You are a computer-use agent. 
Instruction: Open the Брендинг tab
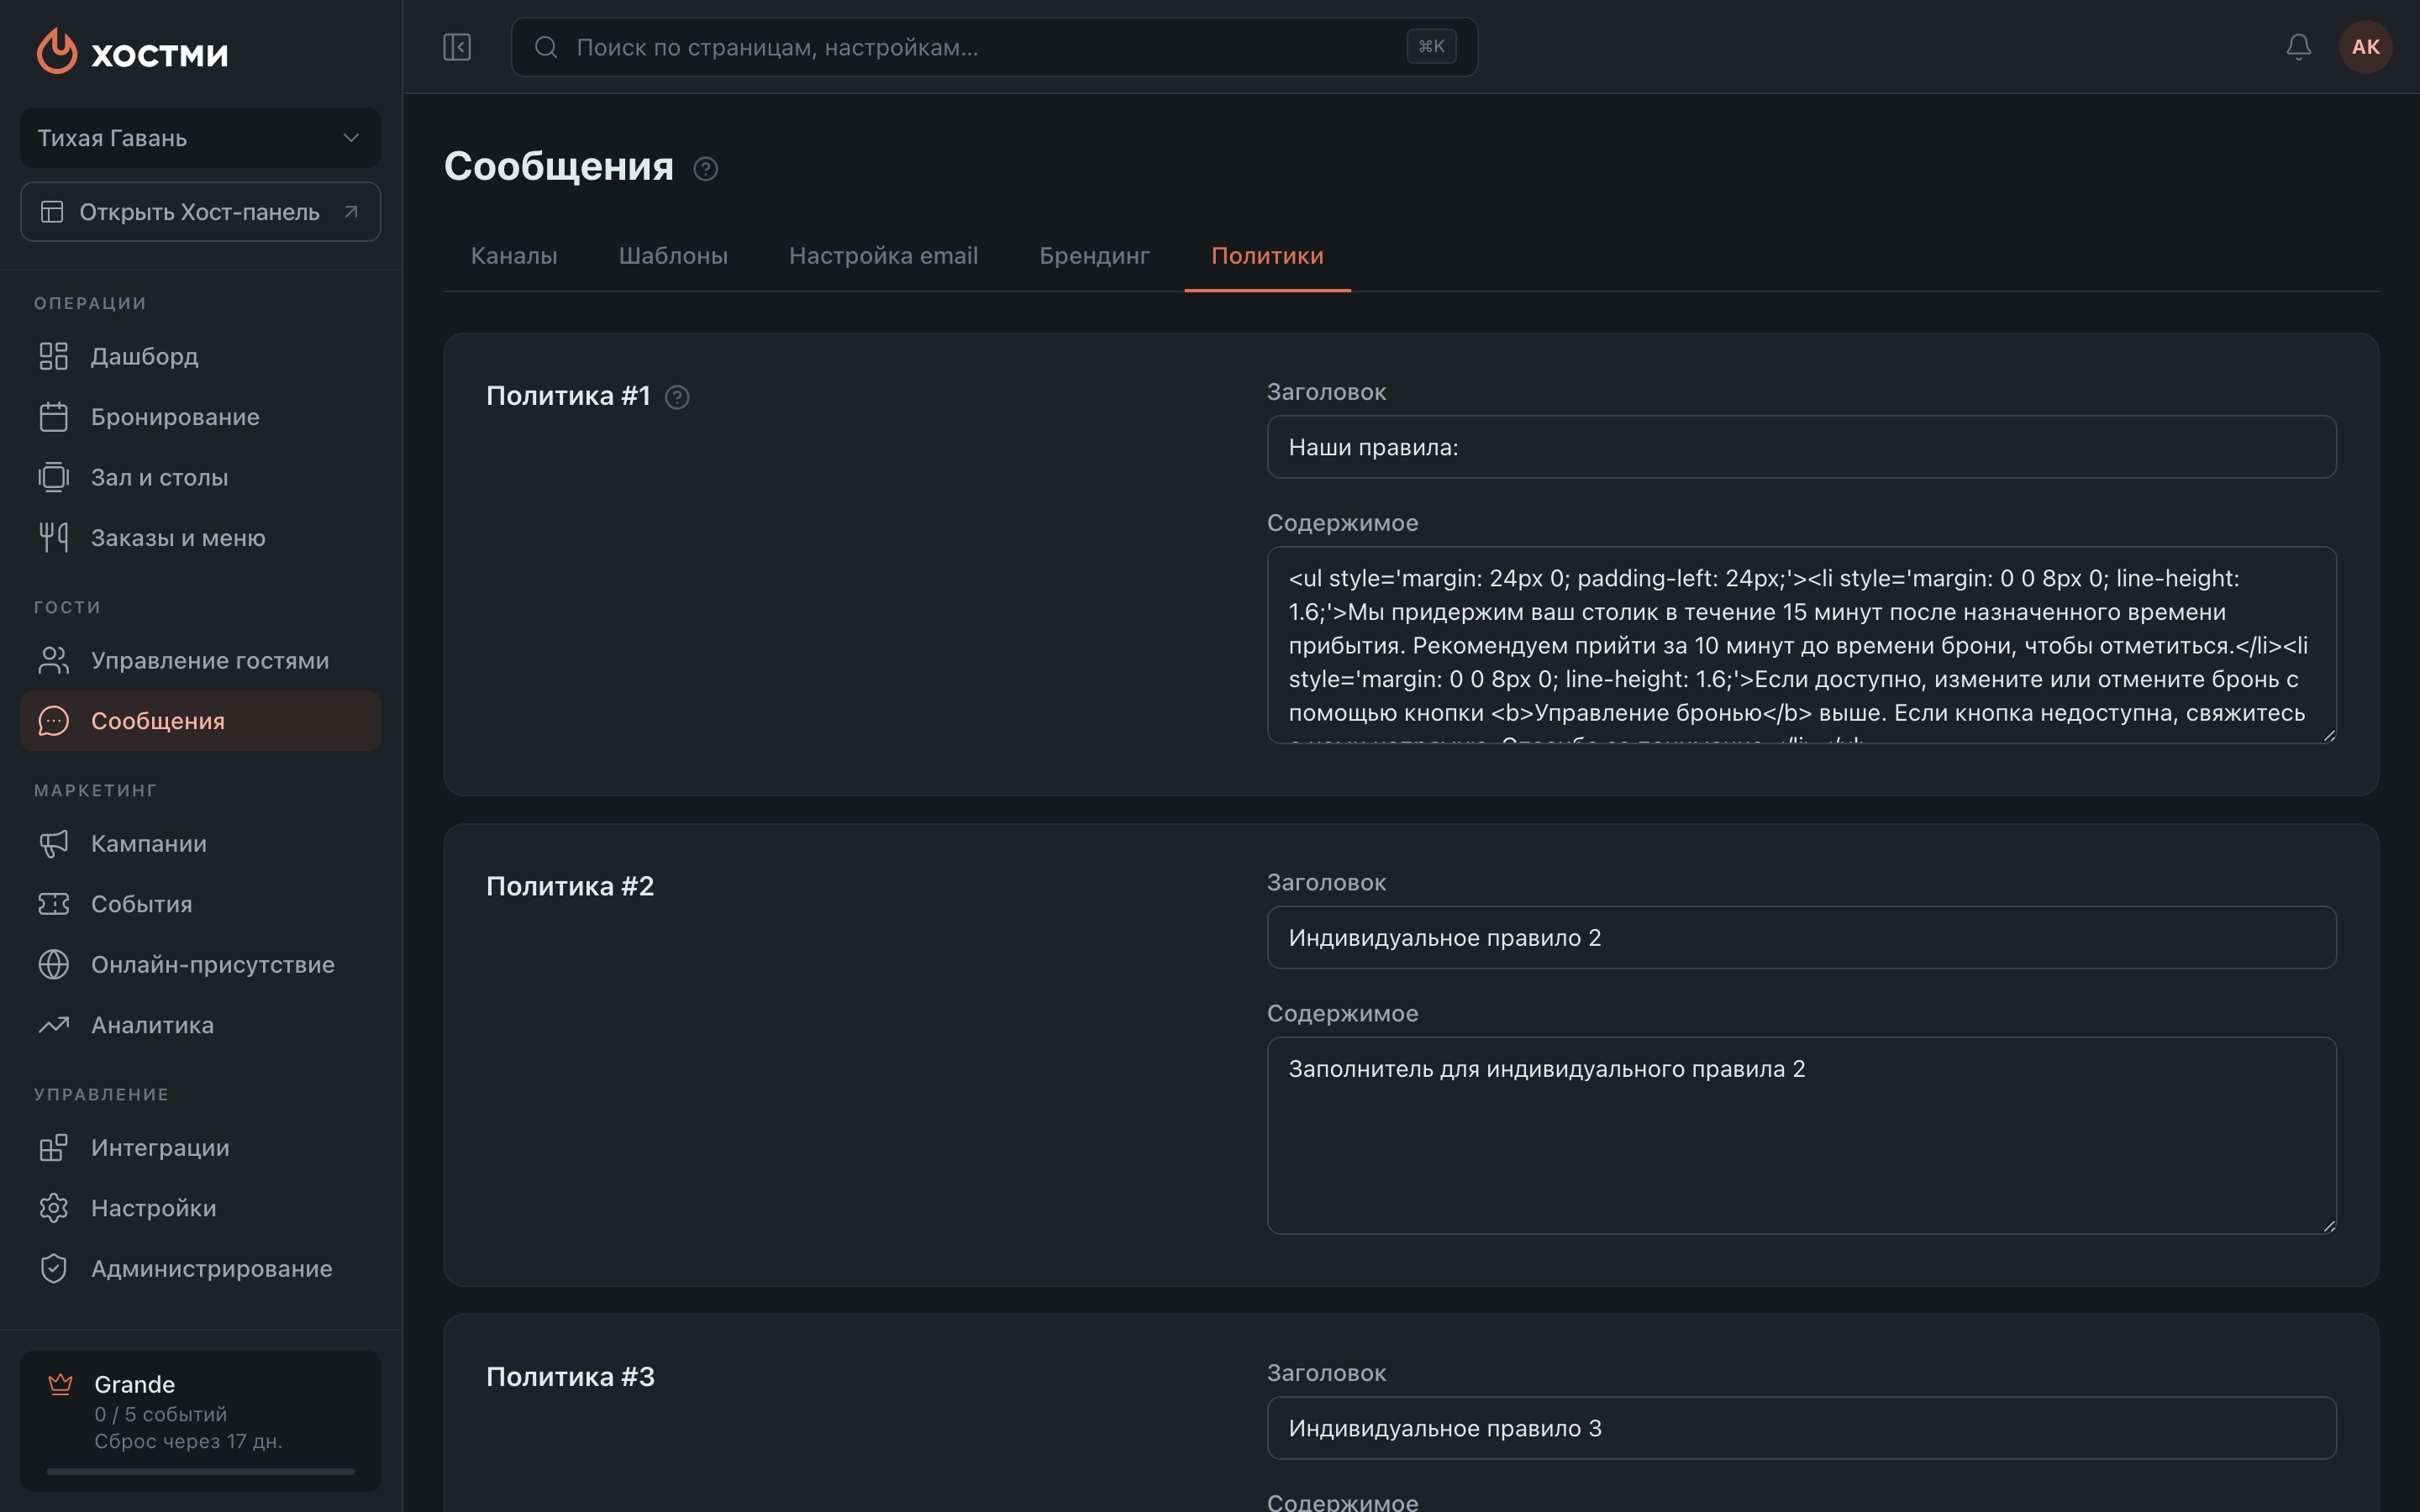tap(1094, 256)
